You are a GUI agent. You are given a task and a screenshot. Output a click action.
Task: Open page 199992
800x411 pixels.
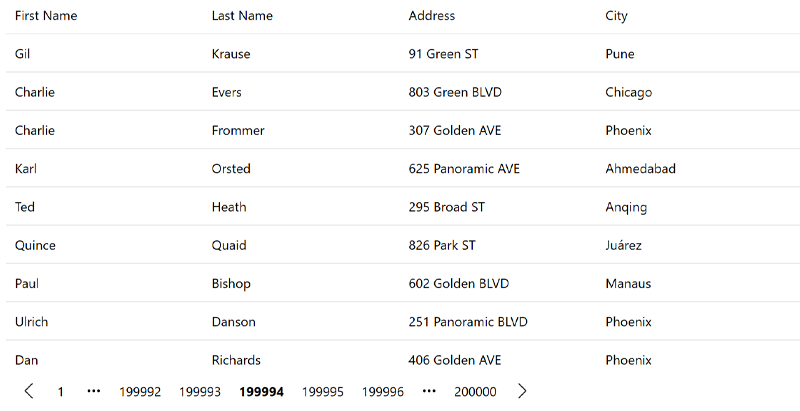(140, 392)
